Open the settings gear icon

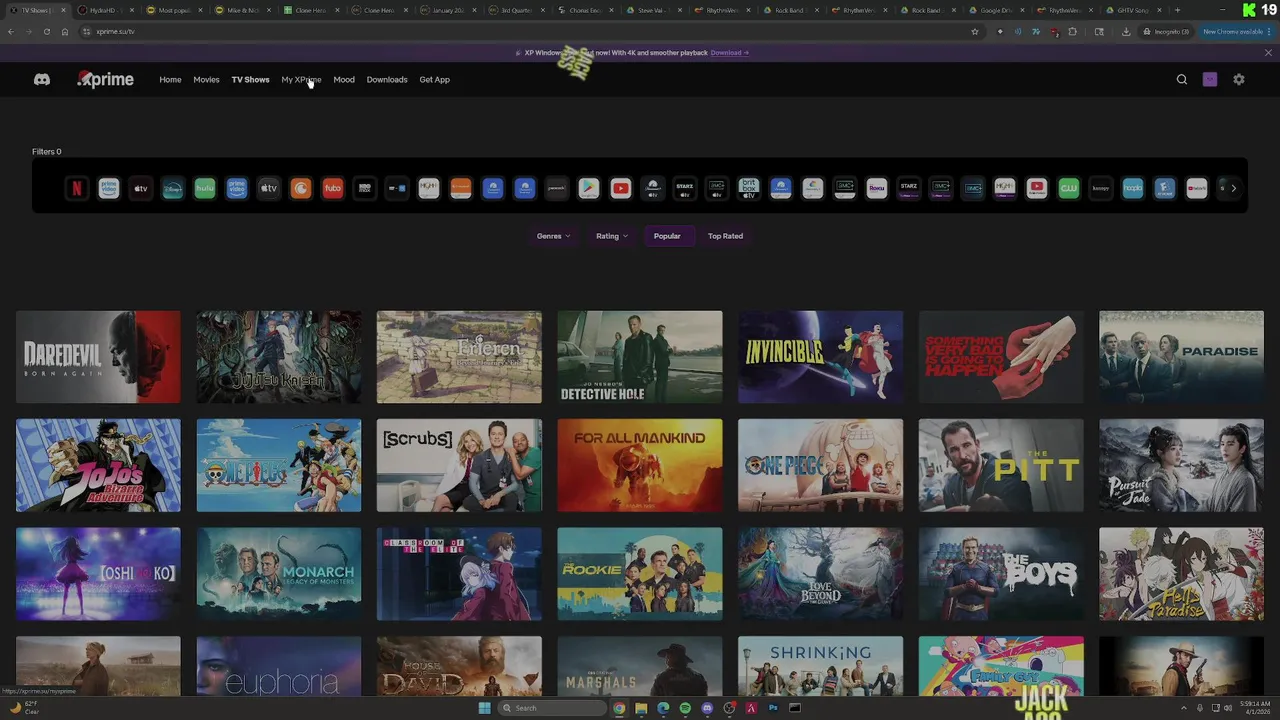click(1239, 79)
